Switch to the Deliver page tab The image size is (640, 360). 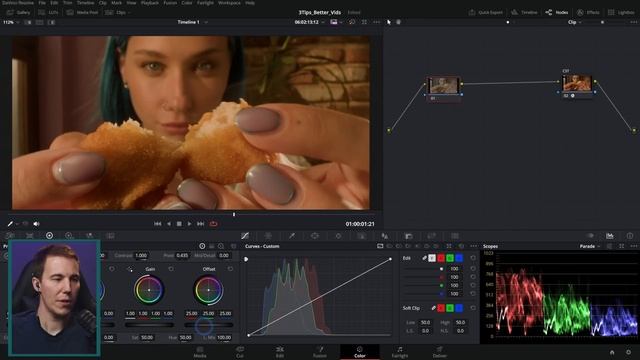coord(440,352)
